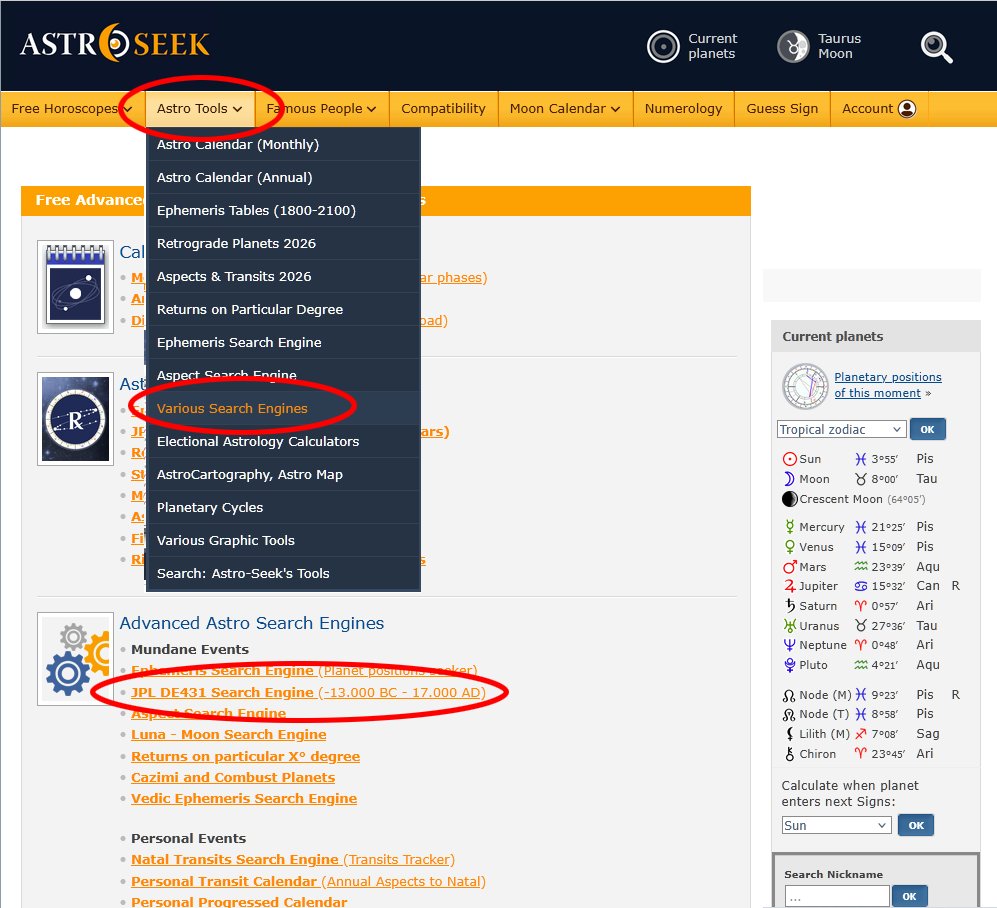
Task: Open the magnifying glass search icon
Action: (937, 47)
